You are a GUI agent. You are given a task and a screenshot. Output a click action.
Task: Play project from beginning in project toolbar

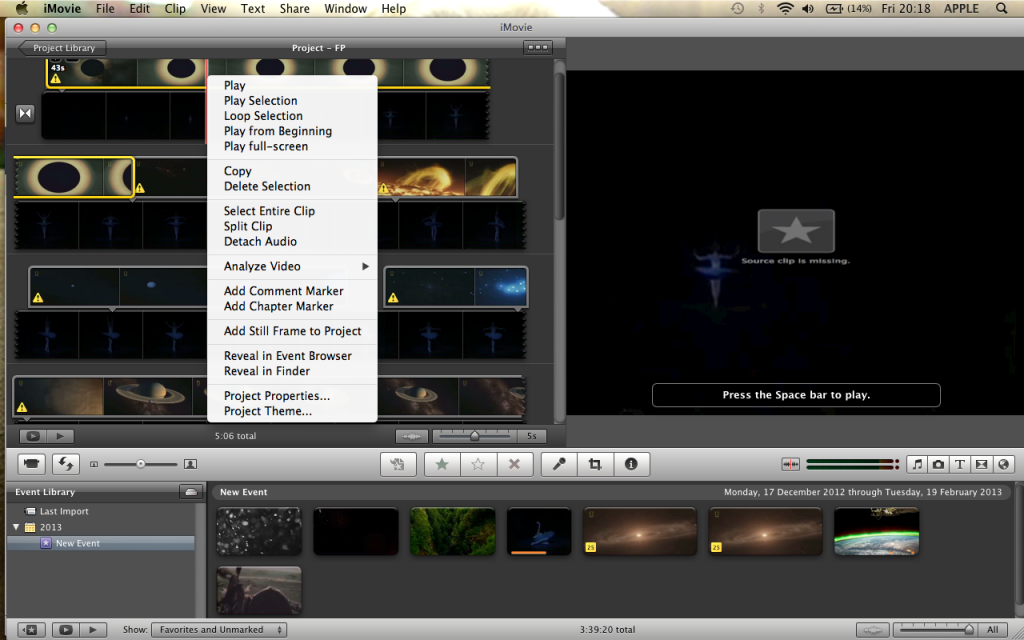point(60,436)
